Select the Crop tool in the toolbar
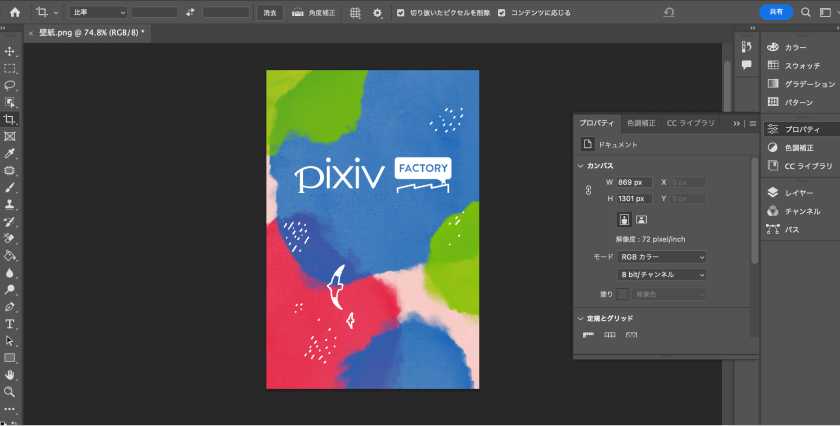Screen dimensions: 840x426 click(10, 119)
